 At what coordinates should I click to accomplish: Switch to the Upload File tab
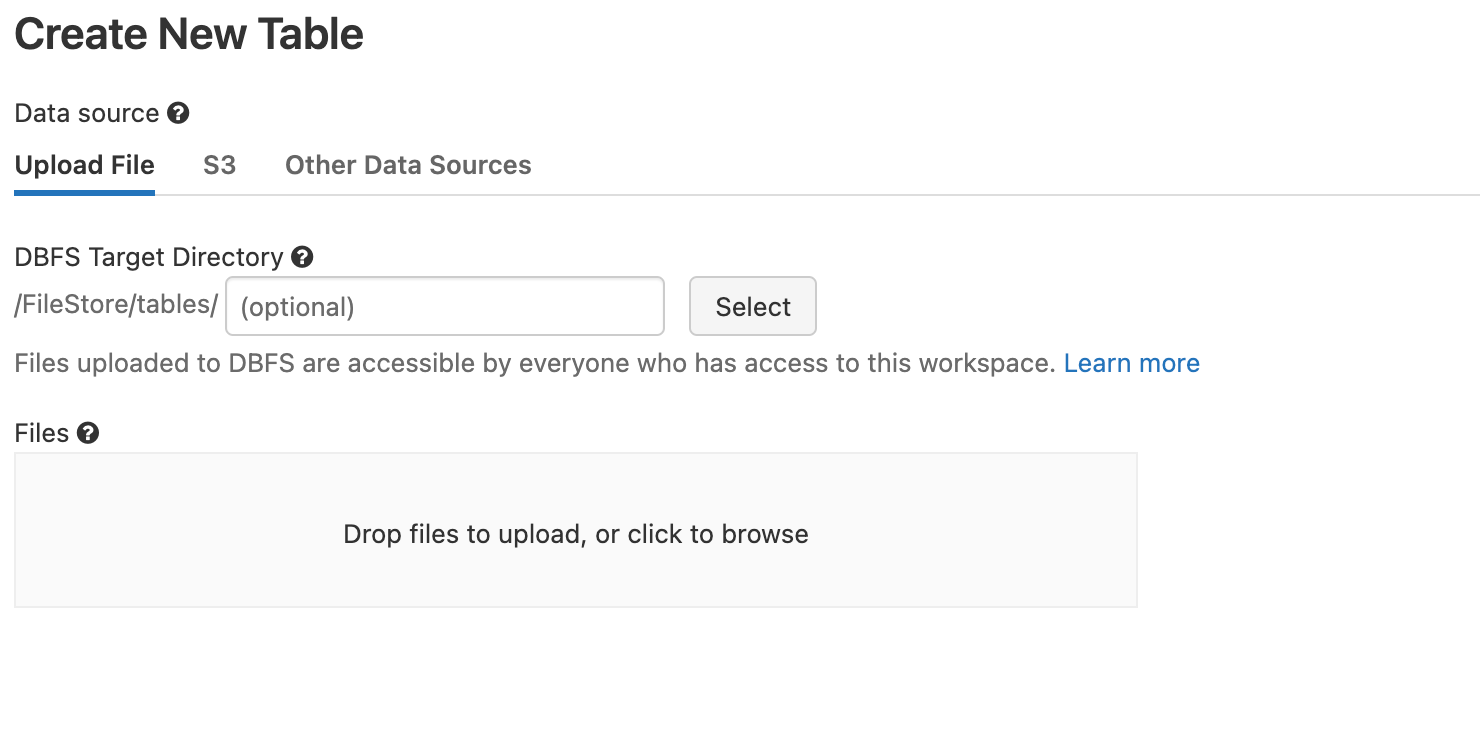tap(85, 165)
